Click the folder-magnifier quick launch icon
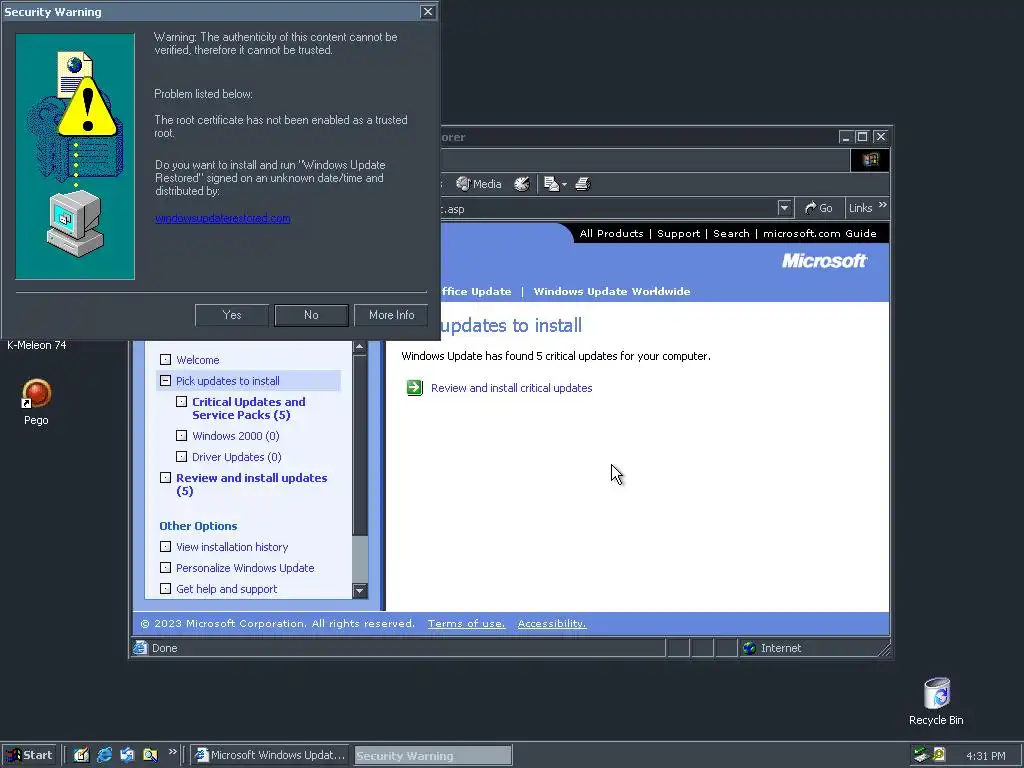Viewport: 1024px width, 768px height. pos(150,755)
